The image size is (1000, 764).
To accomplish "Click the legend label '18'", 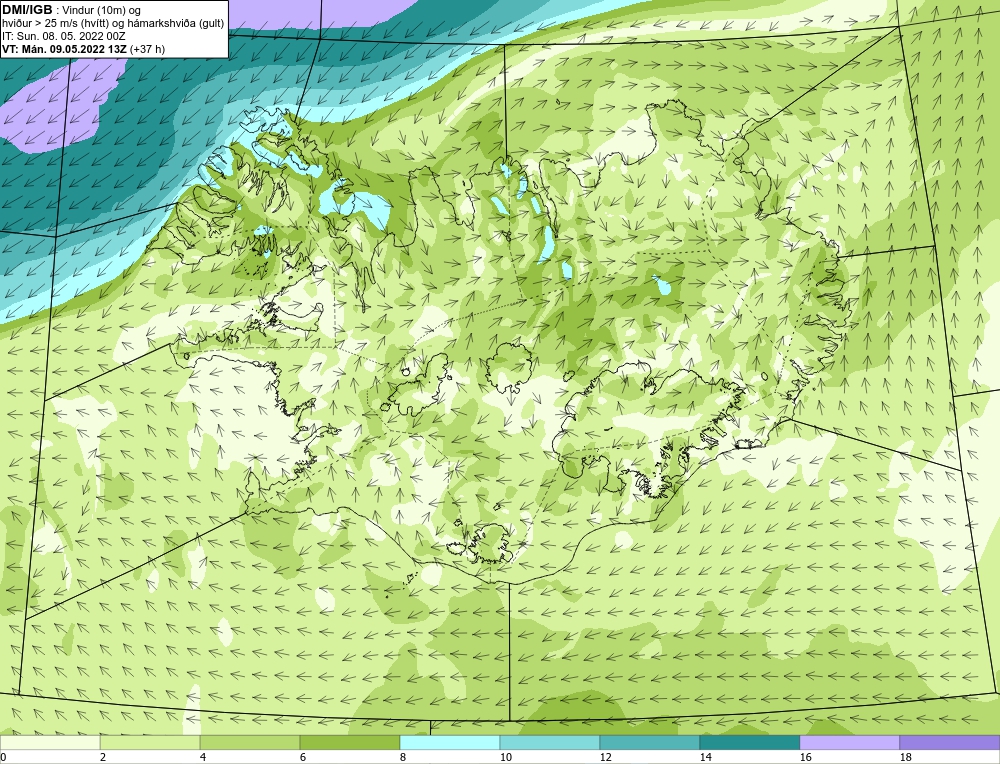I will pyautogui.click(x=905, y=757).
